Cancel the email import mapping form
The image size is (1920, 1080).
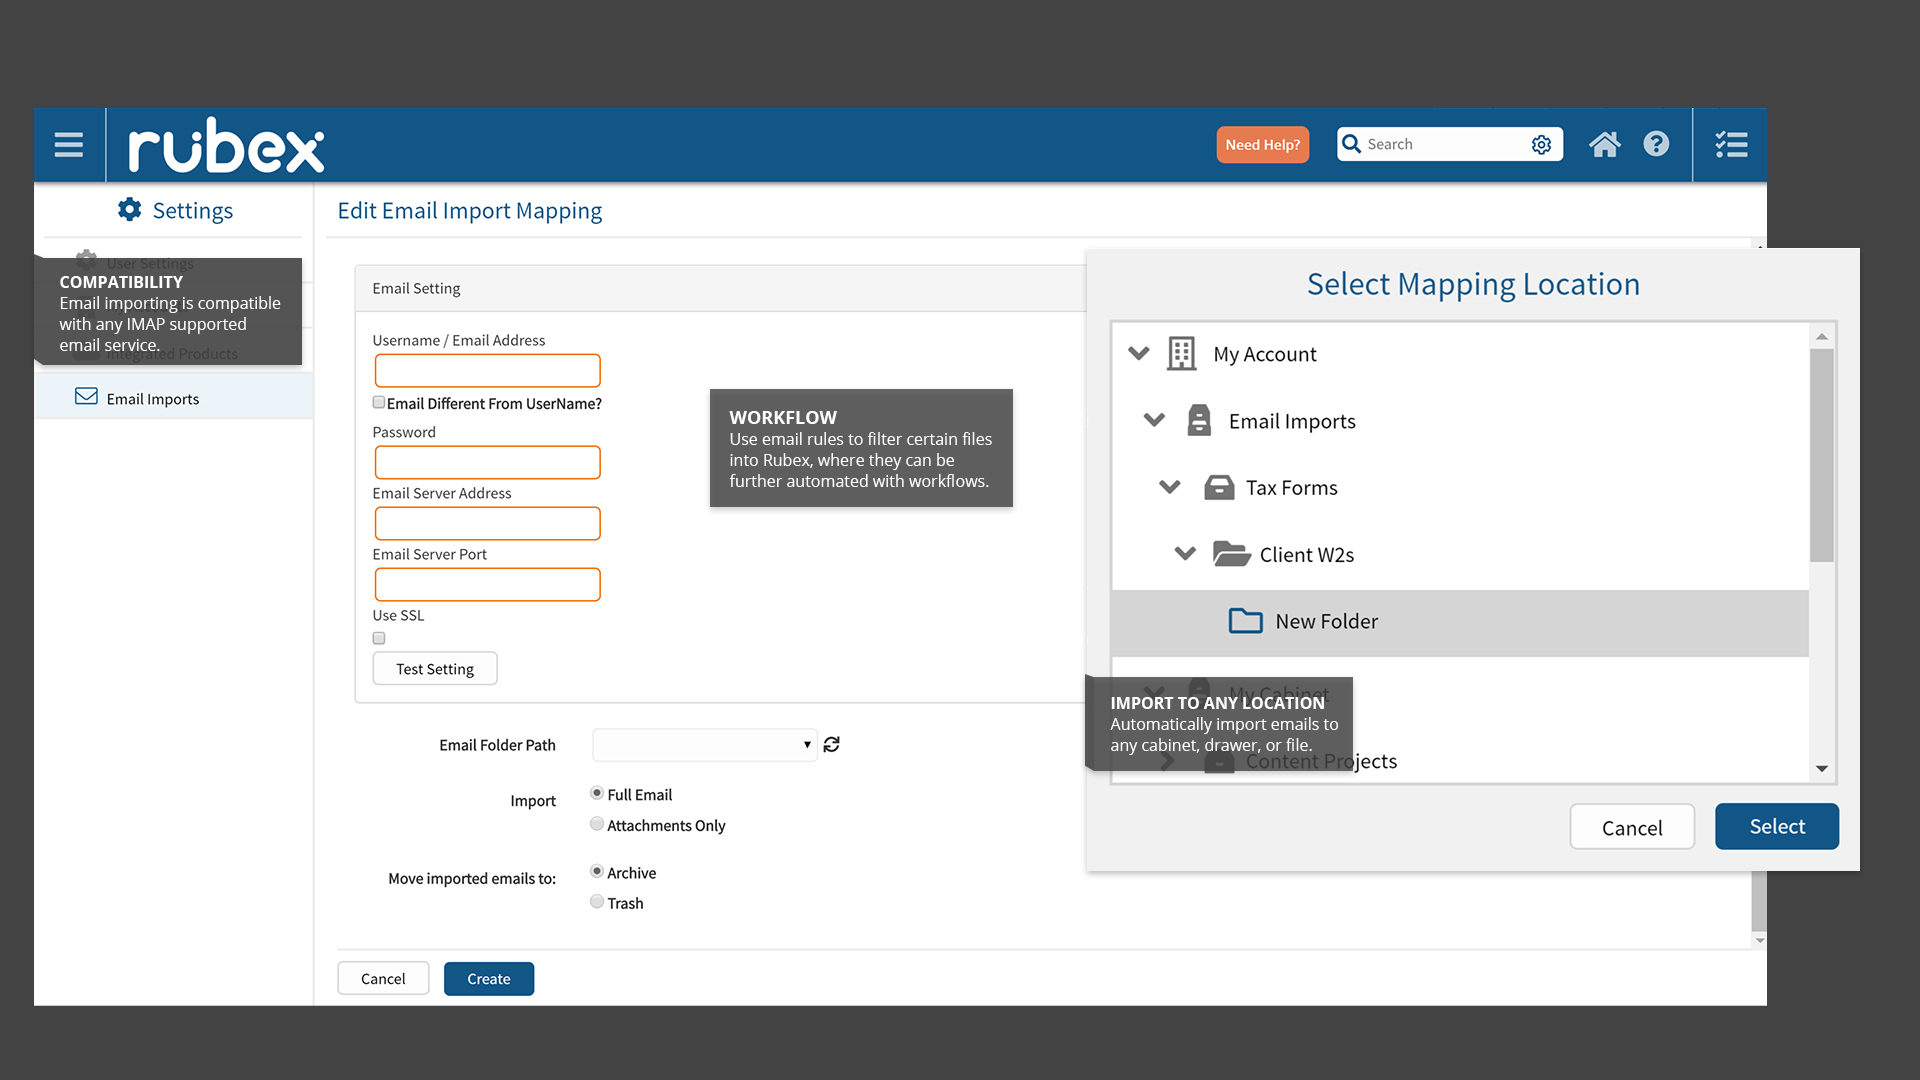(383, 979)
